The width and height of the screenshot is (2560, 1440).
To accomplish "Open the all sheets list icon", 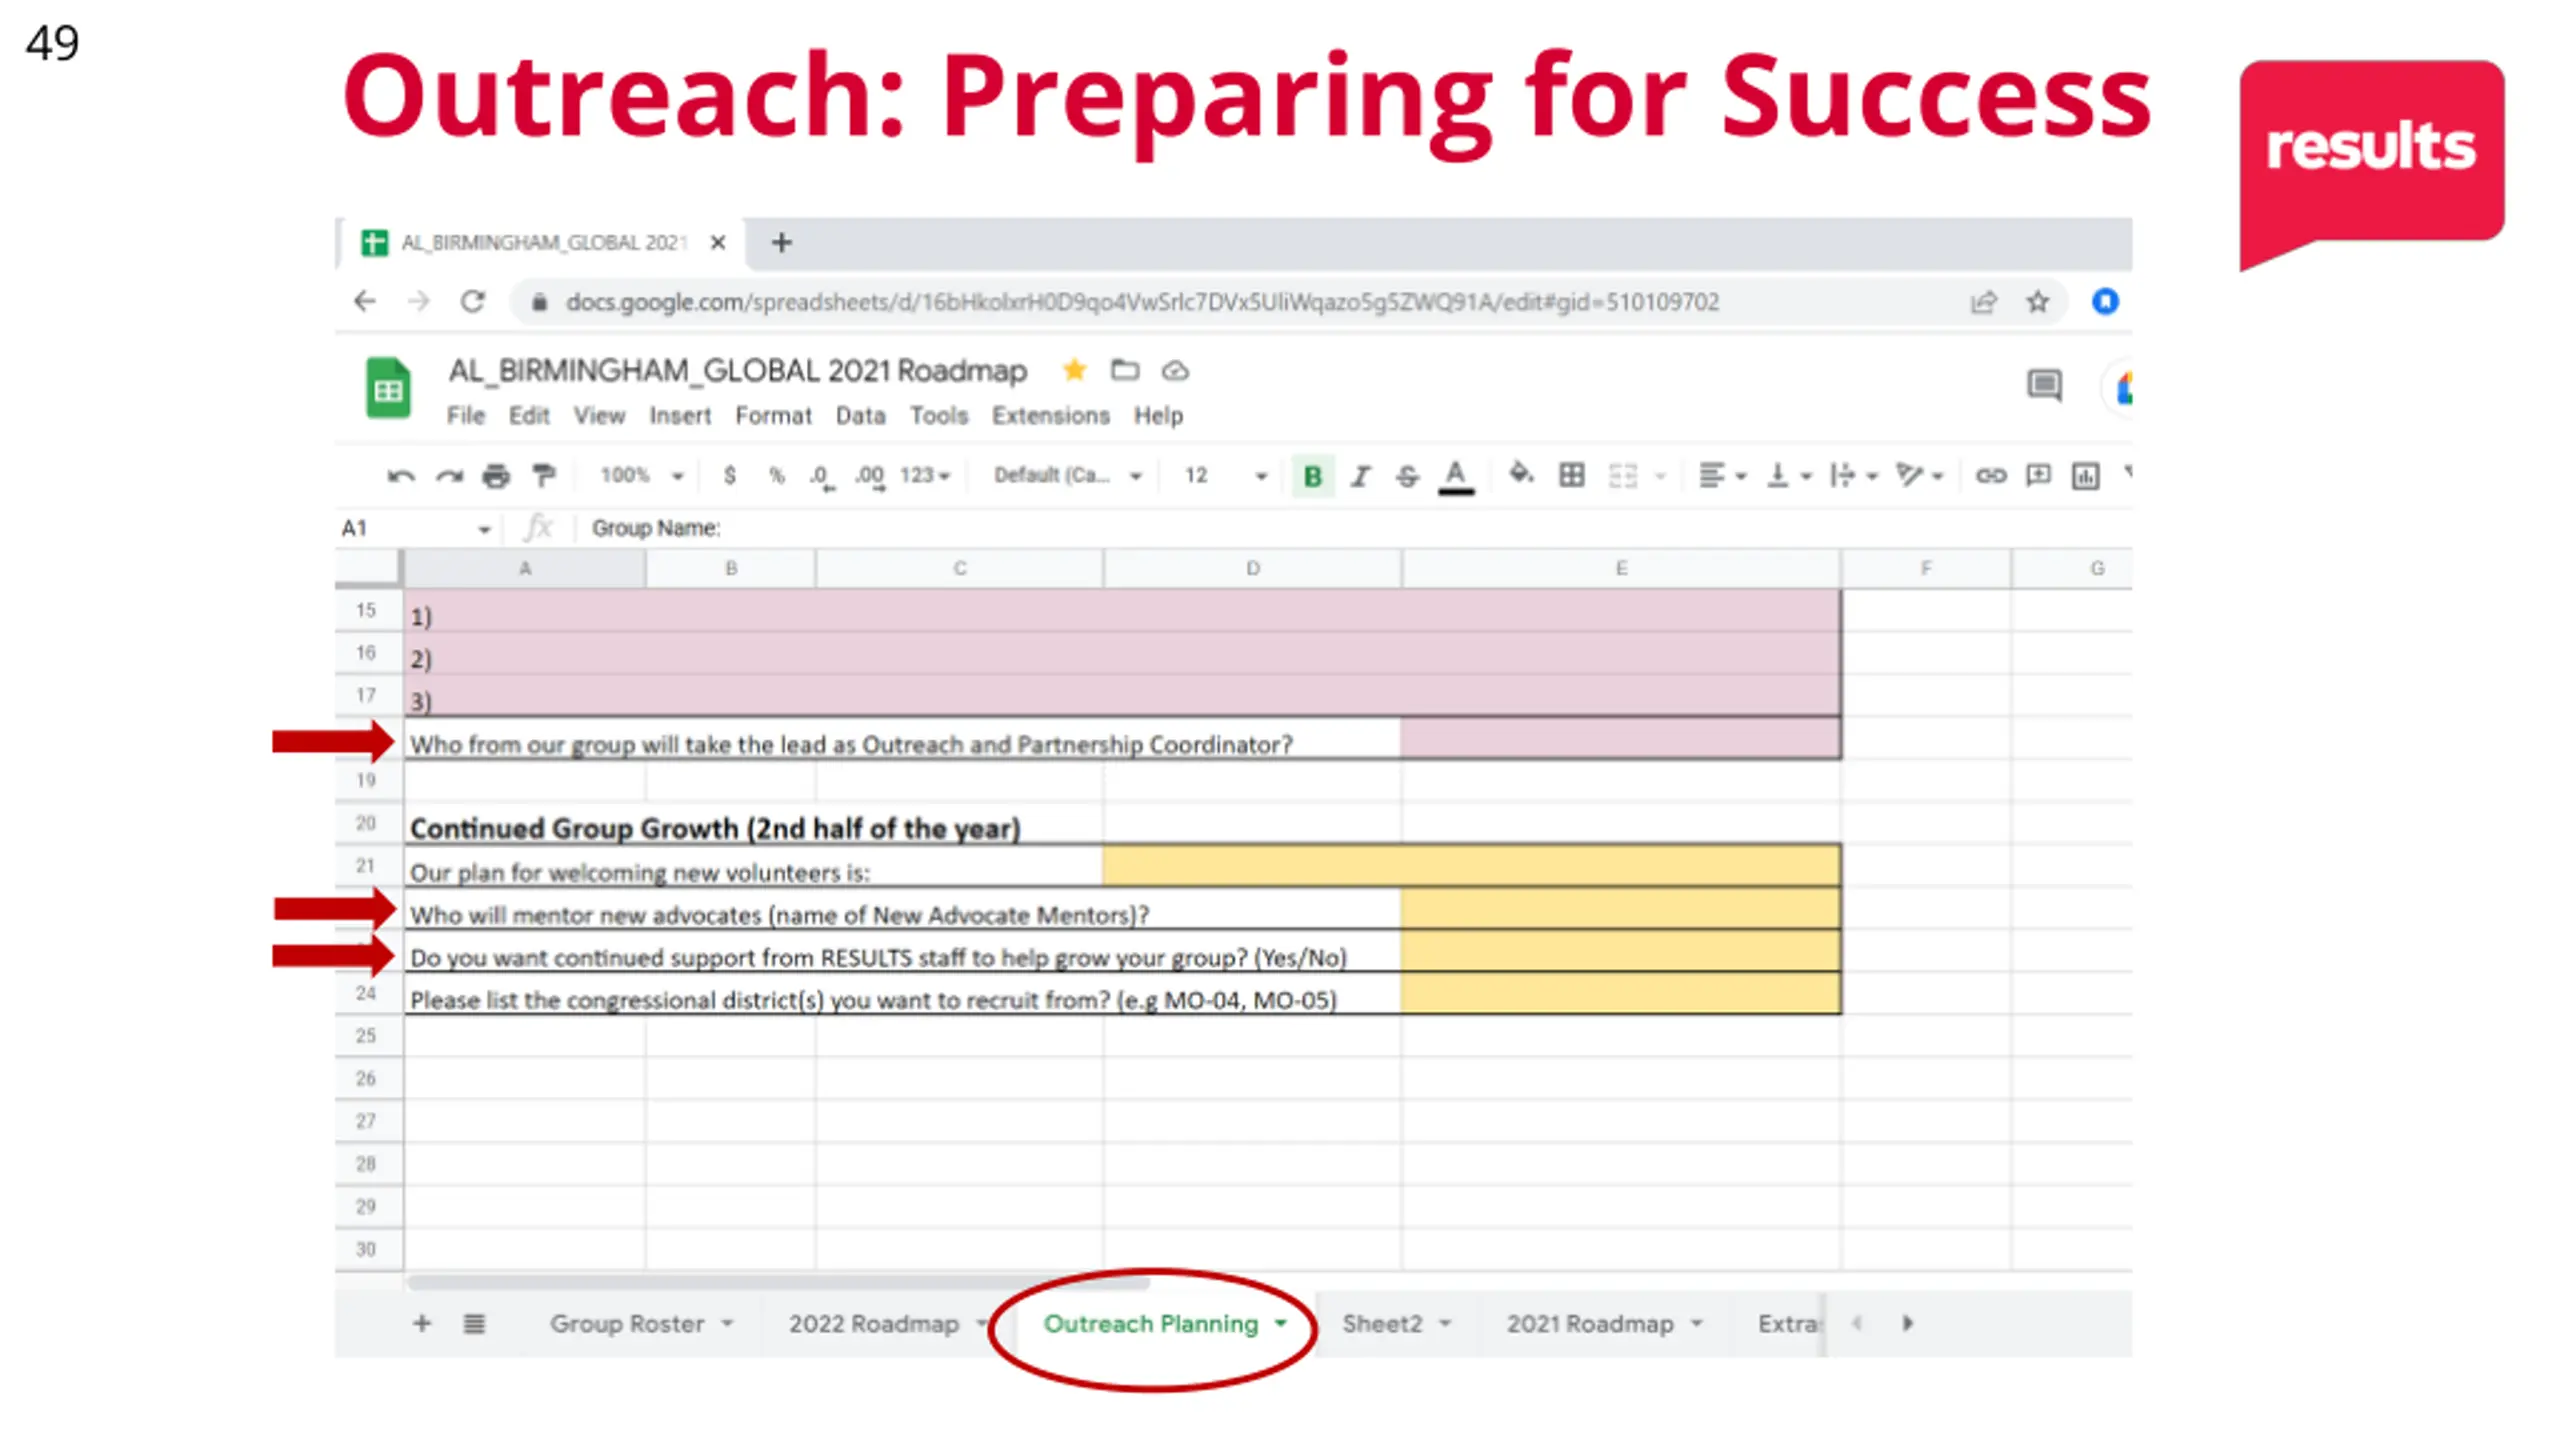I will 474,1324.
